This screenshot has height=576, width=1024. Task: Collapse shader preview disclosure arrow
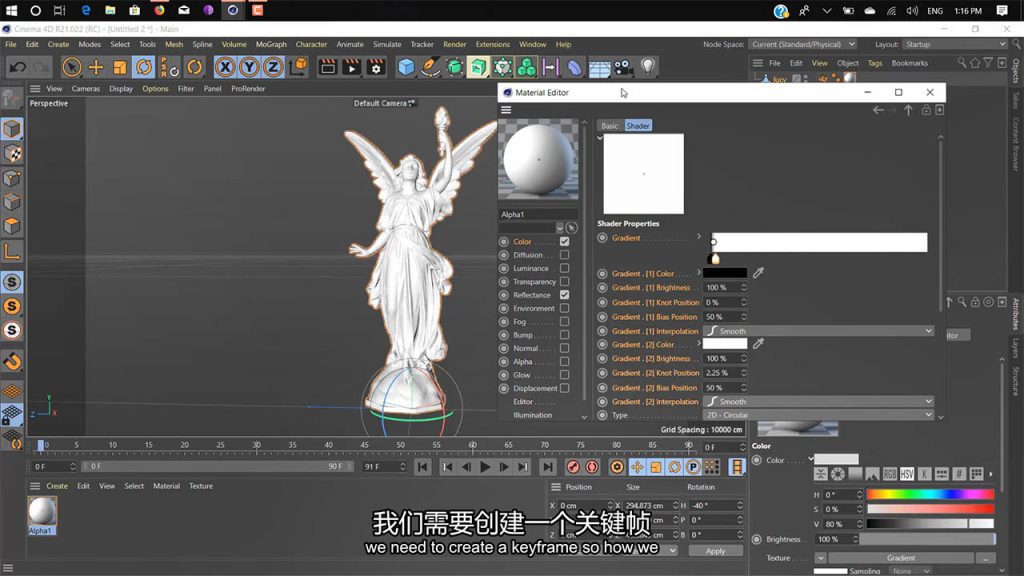point(600,138)
